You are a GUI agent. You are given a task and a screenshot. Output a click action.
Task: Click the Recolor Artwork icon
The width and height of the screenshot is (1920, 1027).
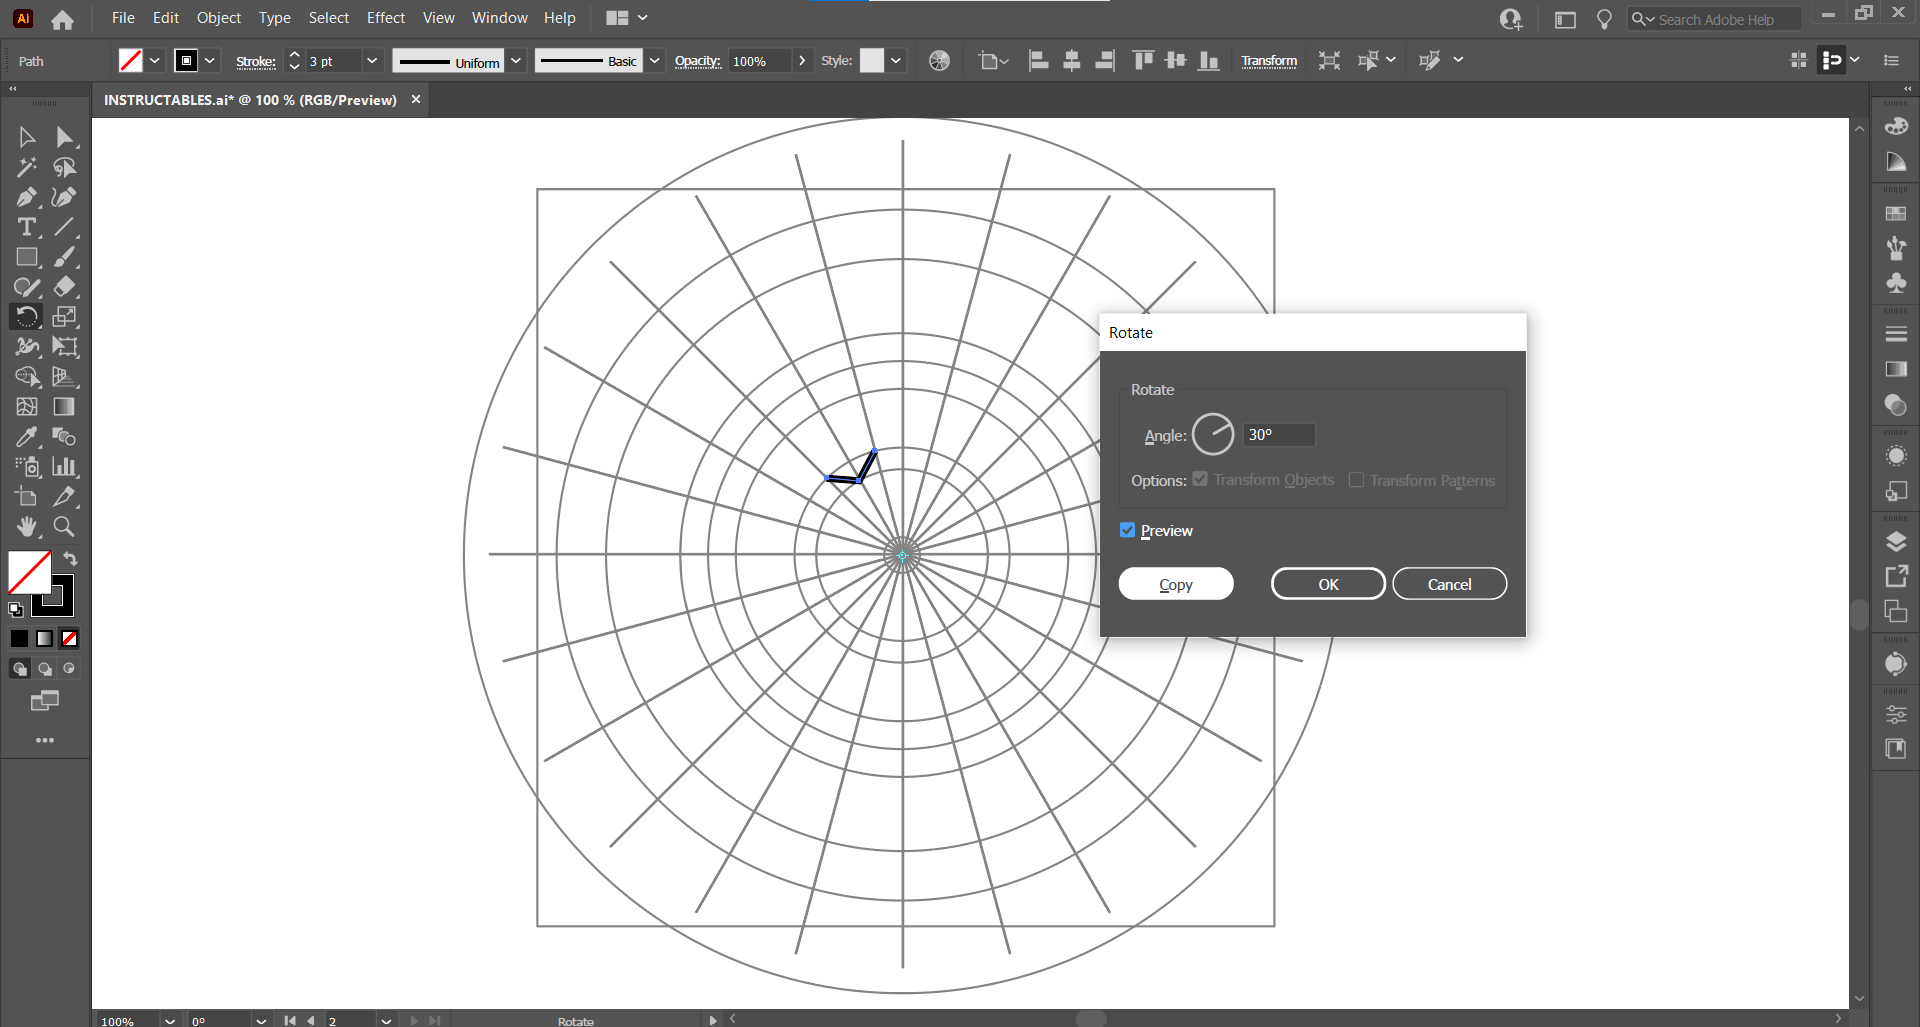939,61
